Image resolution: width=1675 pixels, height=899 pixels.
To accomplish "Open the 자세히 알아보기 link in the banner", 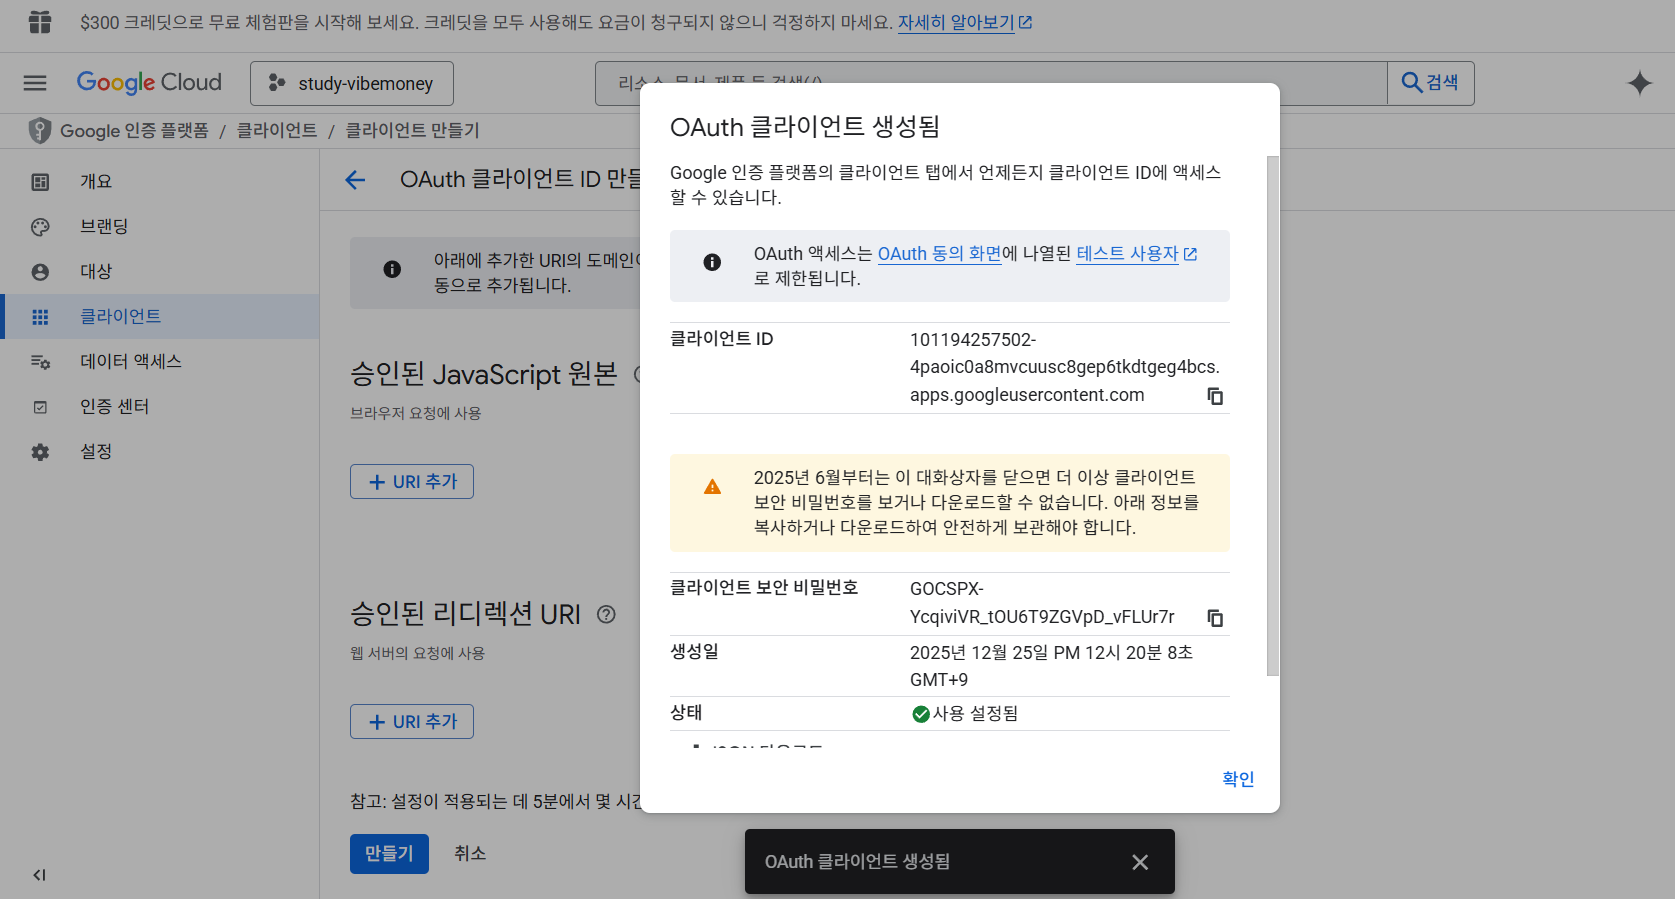I will pos(965,22).
